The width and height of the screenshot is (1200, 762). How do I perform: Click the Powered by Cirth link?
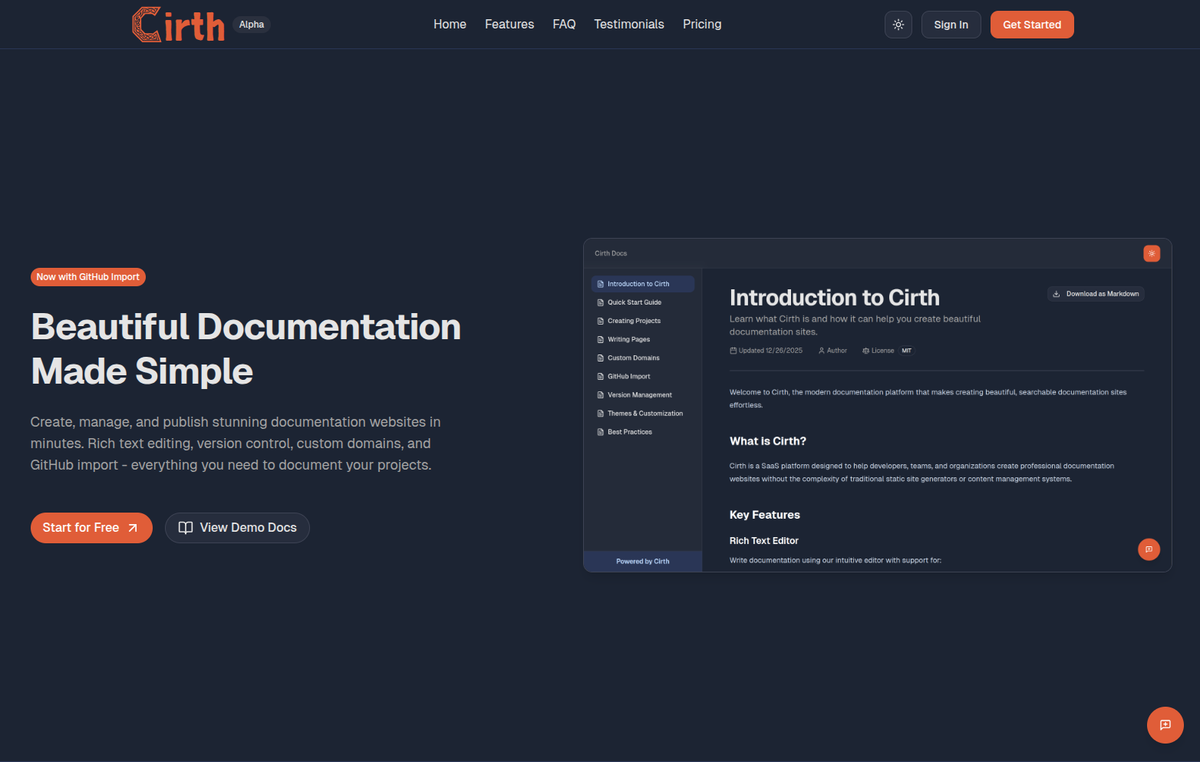pos(642,561)
